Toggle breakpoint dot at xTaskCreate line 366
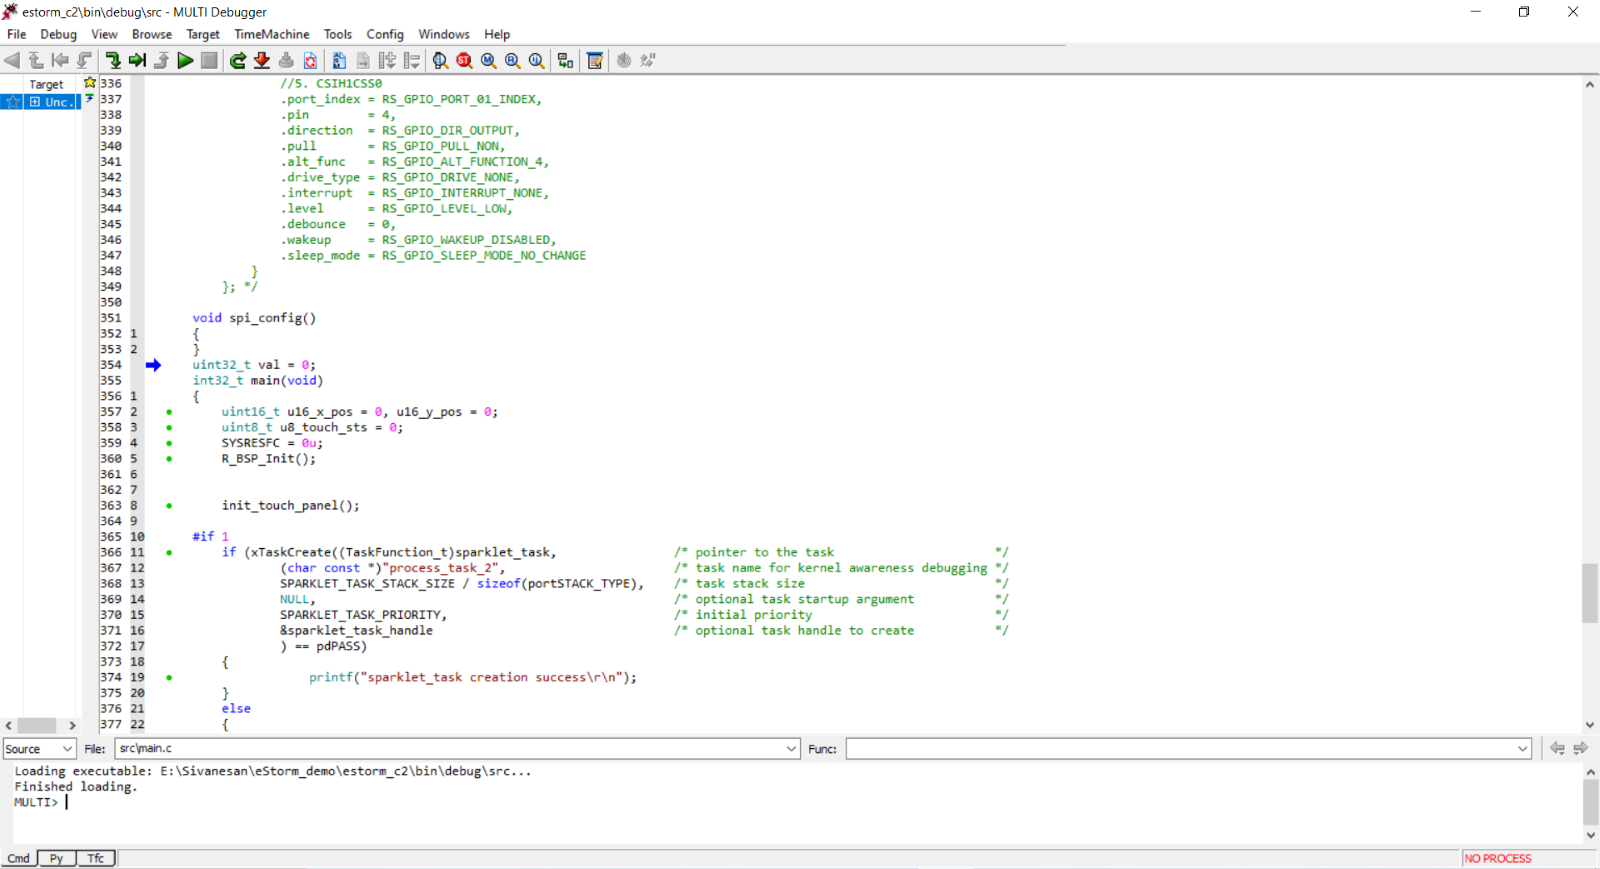This screenshot has height=869, width=1600. (x=169, y=552)
